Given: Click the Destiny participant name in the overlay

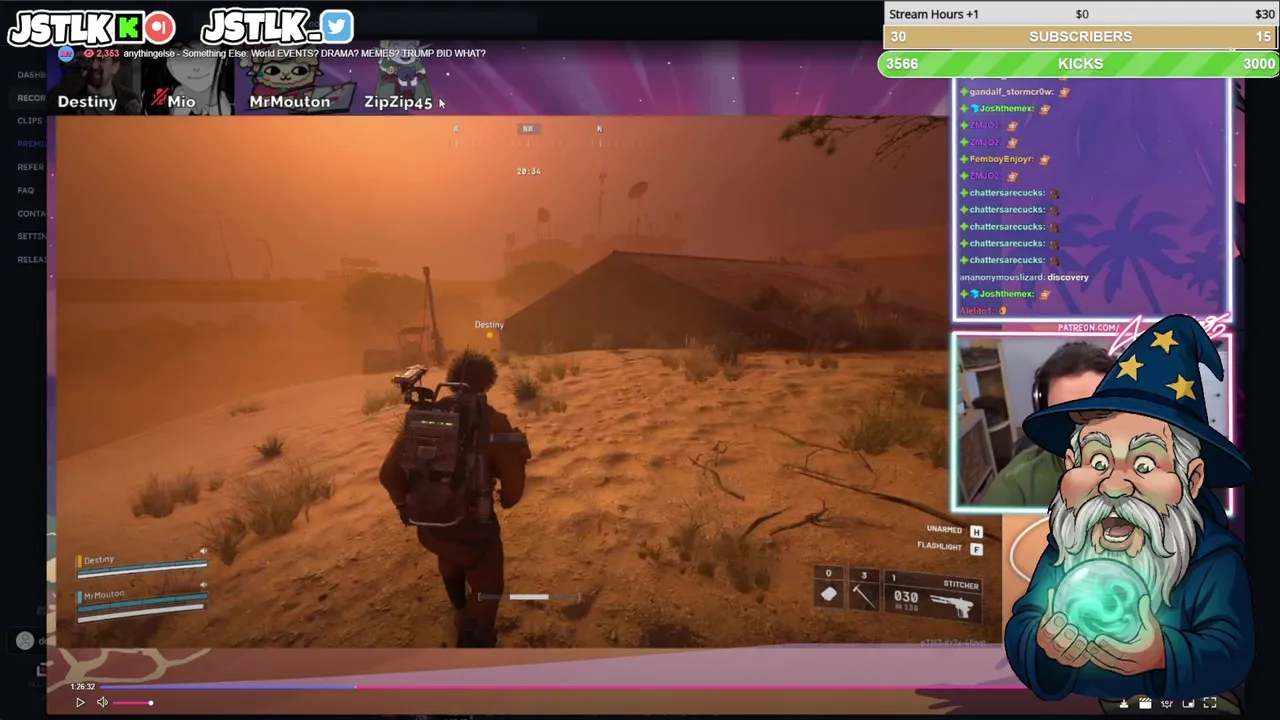Looking at the screenshot, I should coord(87,101).
